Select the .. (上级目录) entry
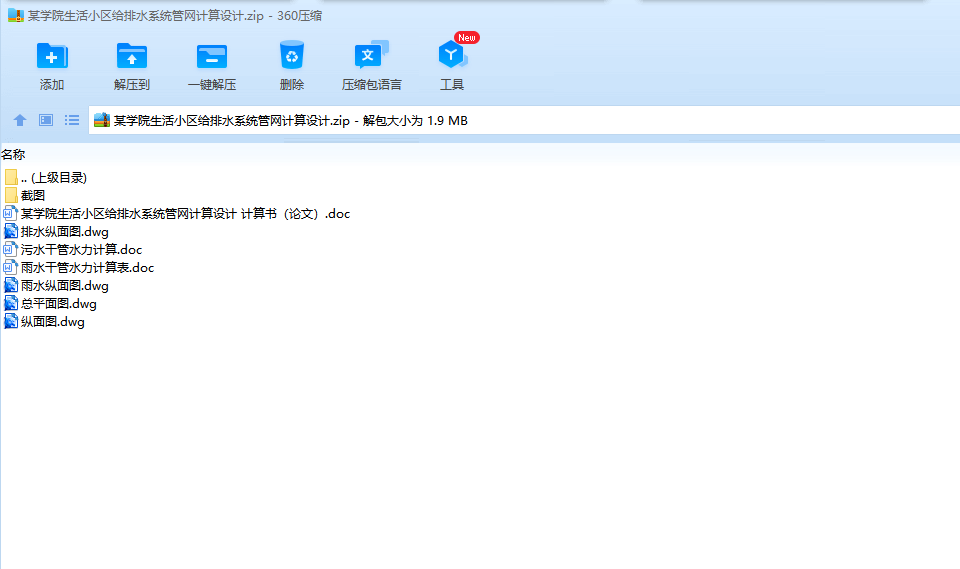Image resolution: width=960 pixels, height=569 pixels. (54, 178)
